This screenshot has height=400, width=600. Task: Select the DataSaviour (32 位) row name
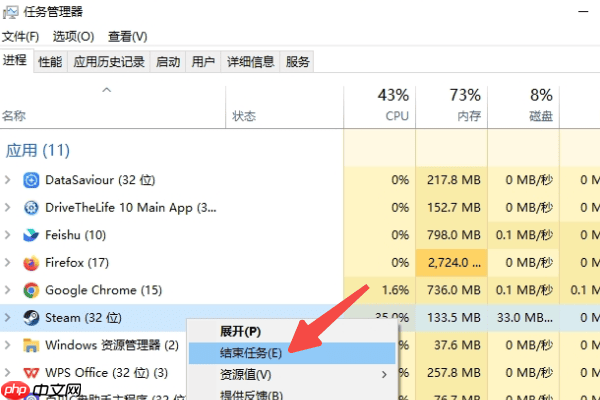coord(100,180)
